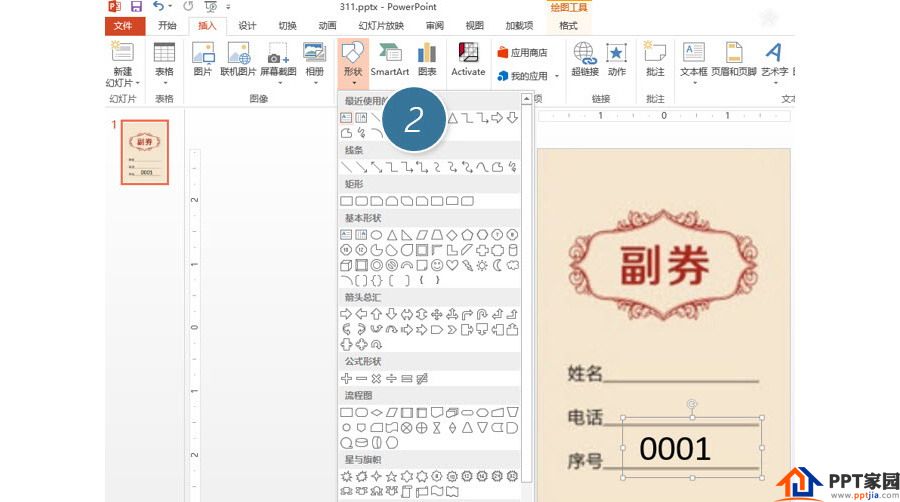The height and width of the screenshot is (502, 900).
Task: Start slideshow from beginning via quick access icon
Action: pos(211,6)
